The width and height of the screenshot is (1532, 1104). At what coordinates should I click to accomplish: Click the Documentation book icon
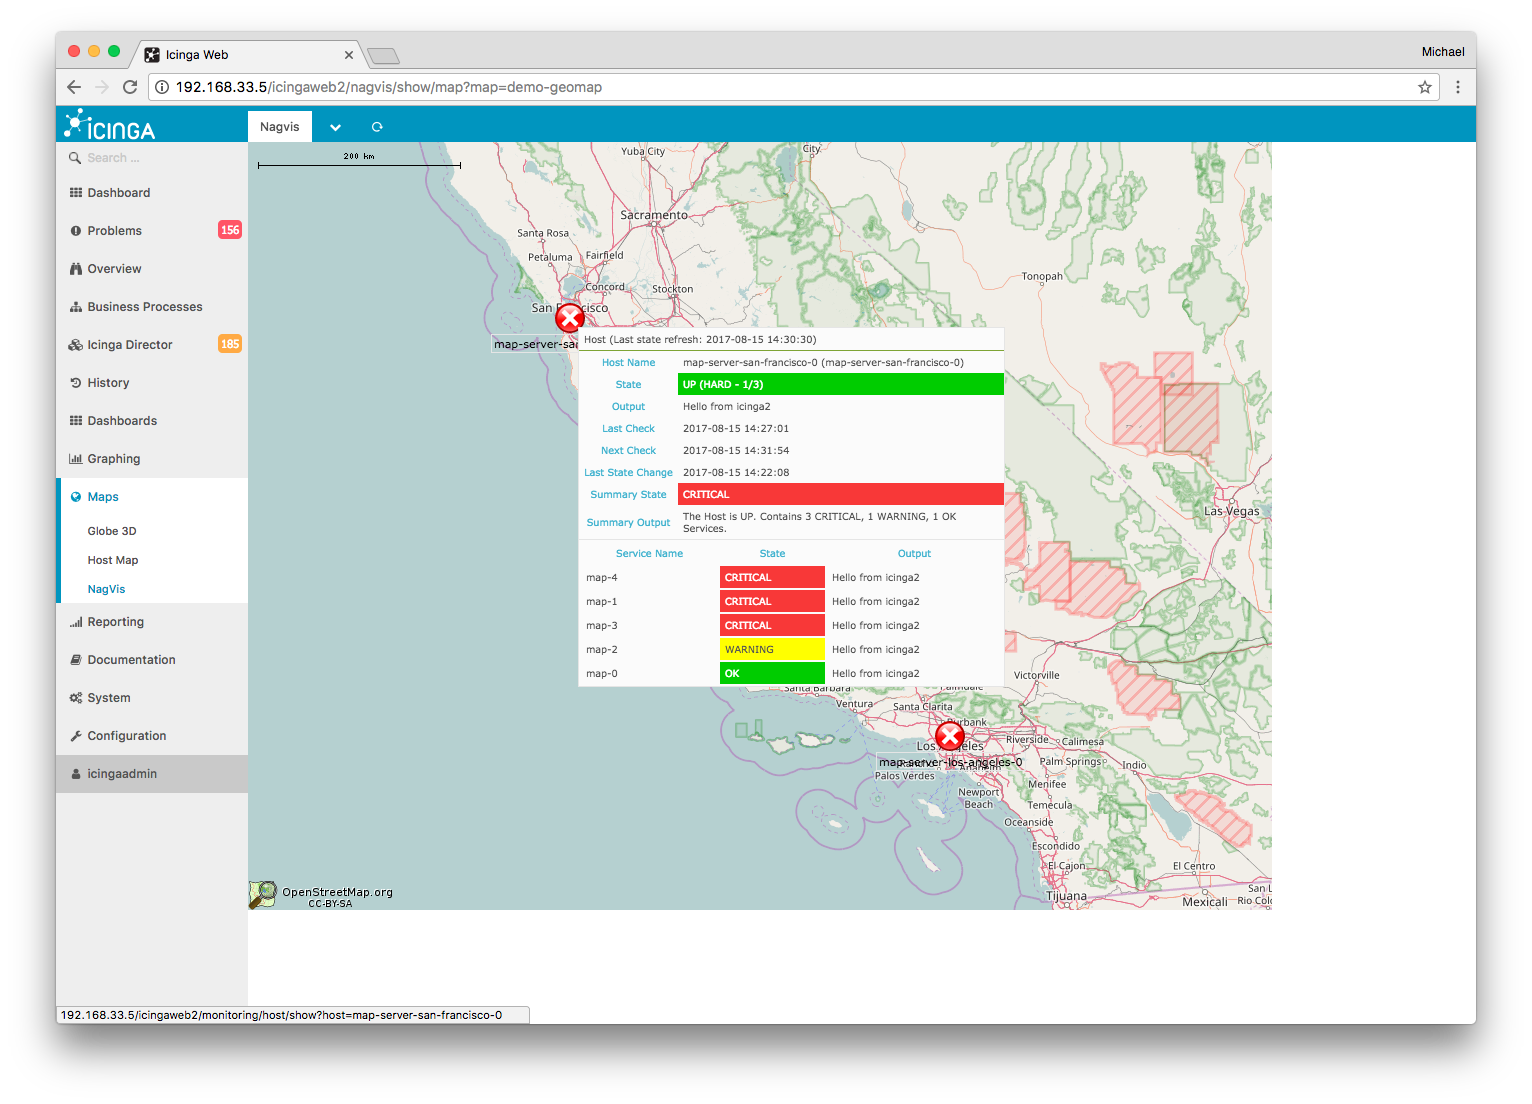pos(76,660)
